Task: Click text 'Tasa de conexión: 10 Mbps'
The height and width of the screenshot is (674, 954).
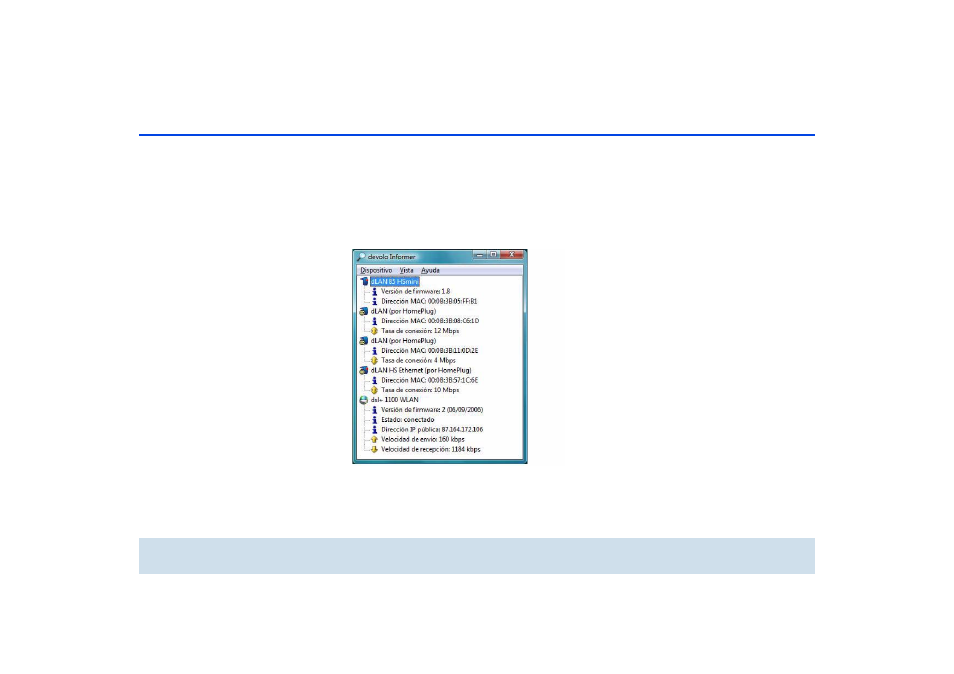Action: (x=420, y=390)
